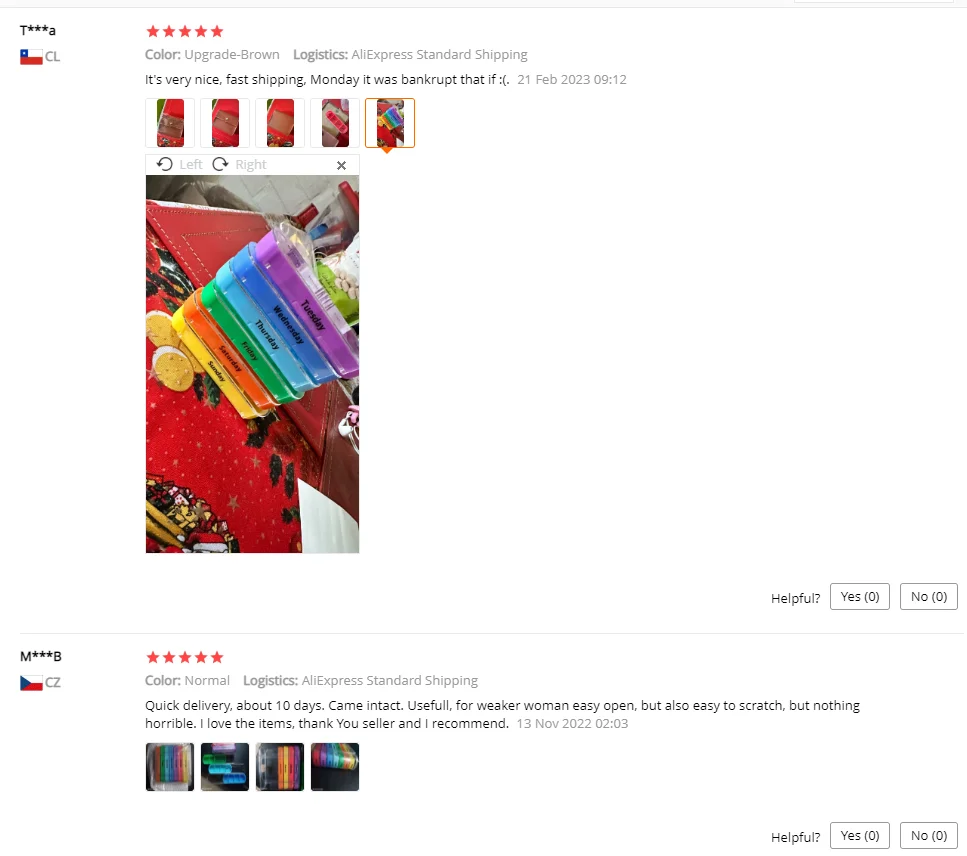This screenshot has height=856, width=967.
Task: Click the Chile flag icon beside CL
Action: 31,57
